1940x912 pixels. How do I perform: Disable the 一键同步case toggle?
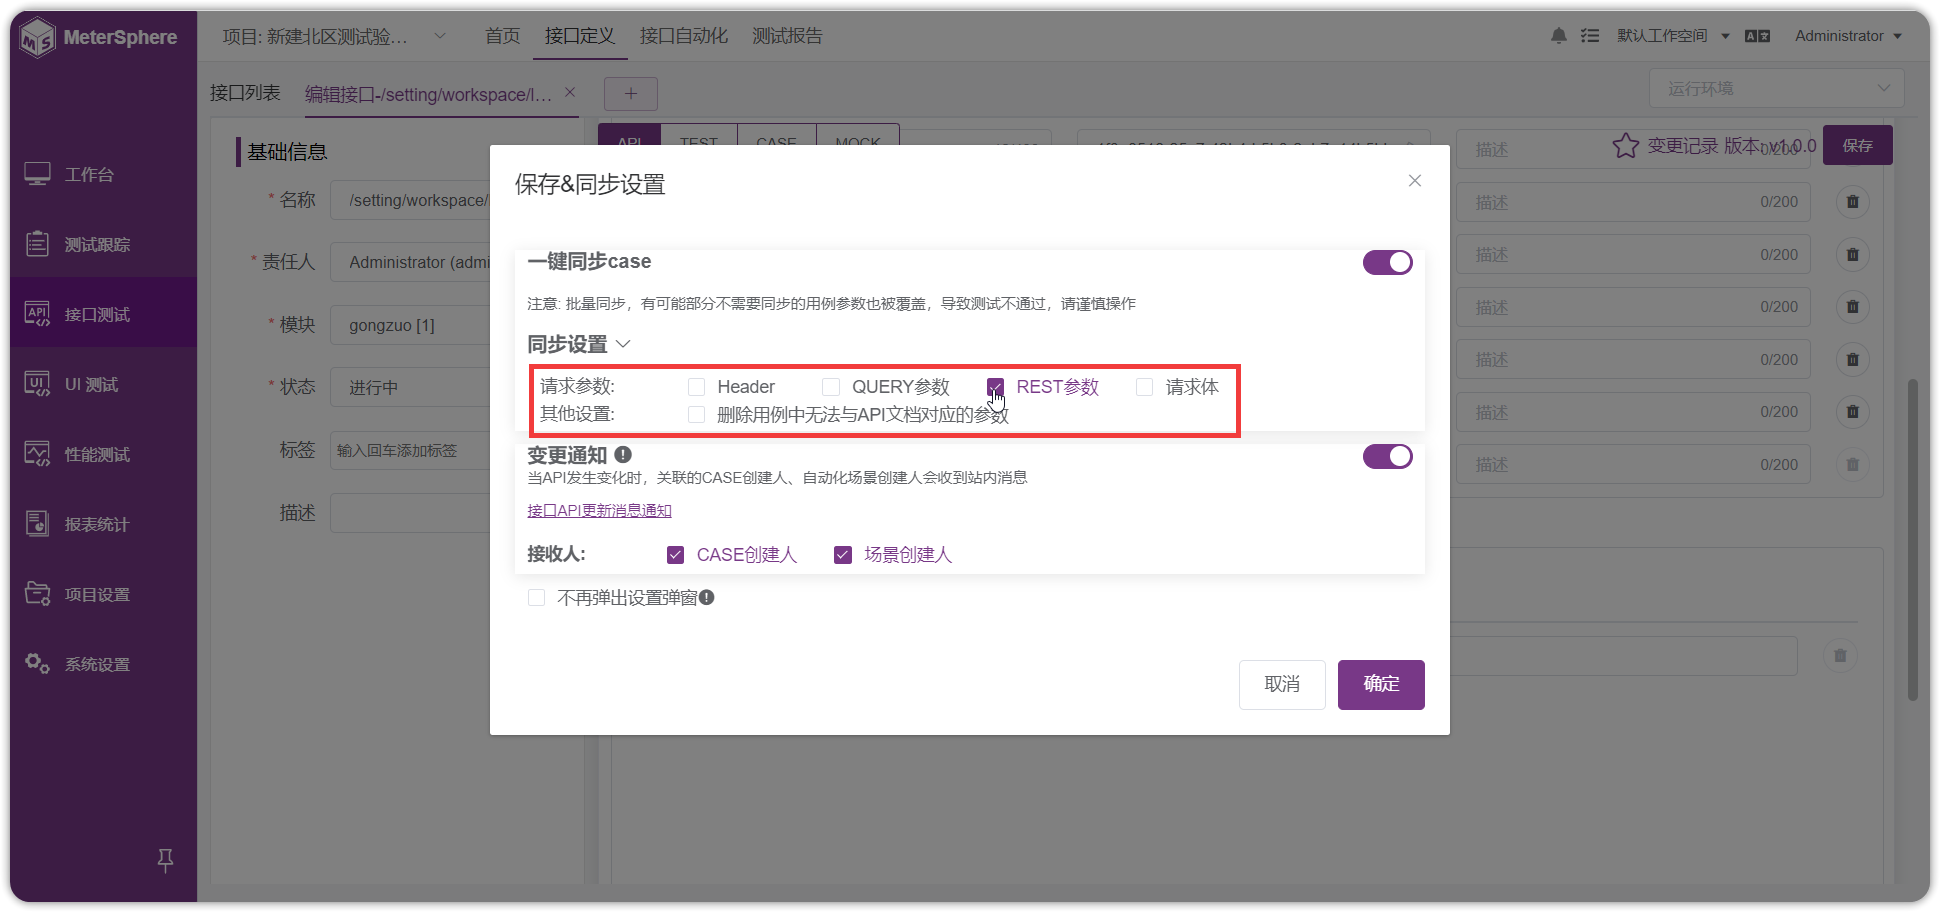click(1387, 262)
